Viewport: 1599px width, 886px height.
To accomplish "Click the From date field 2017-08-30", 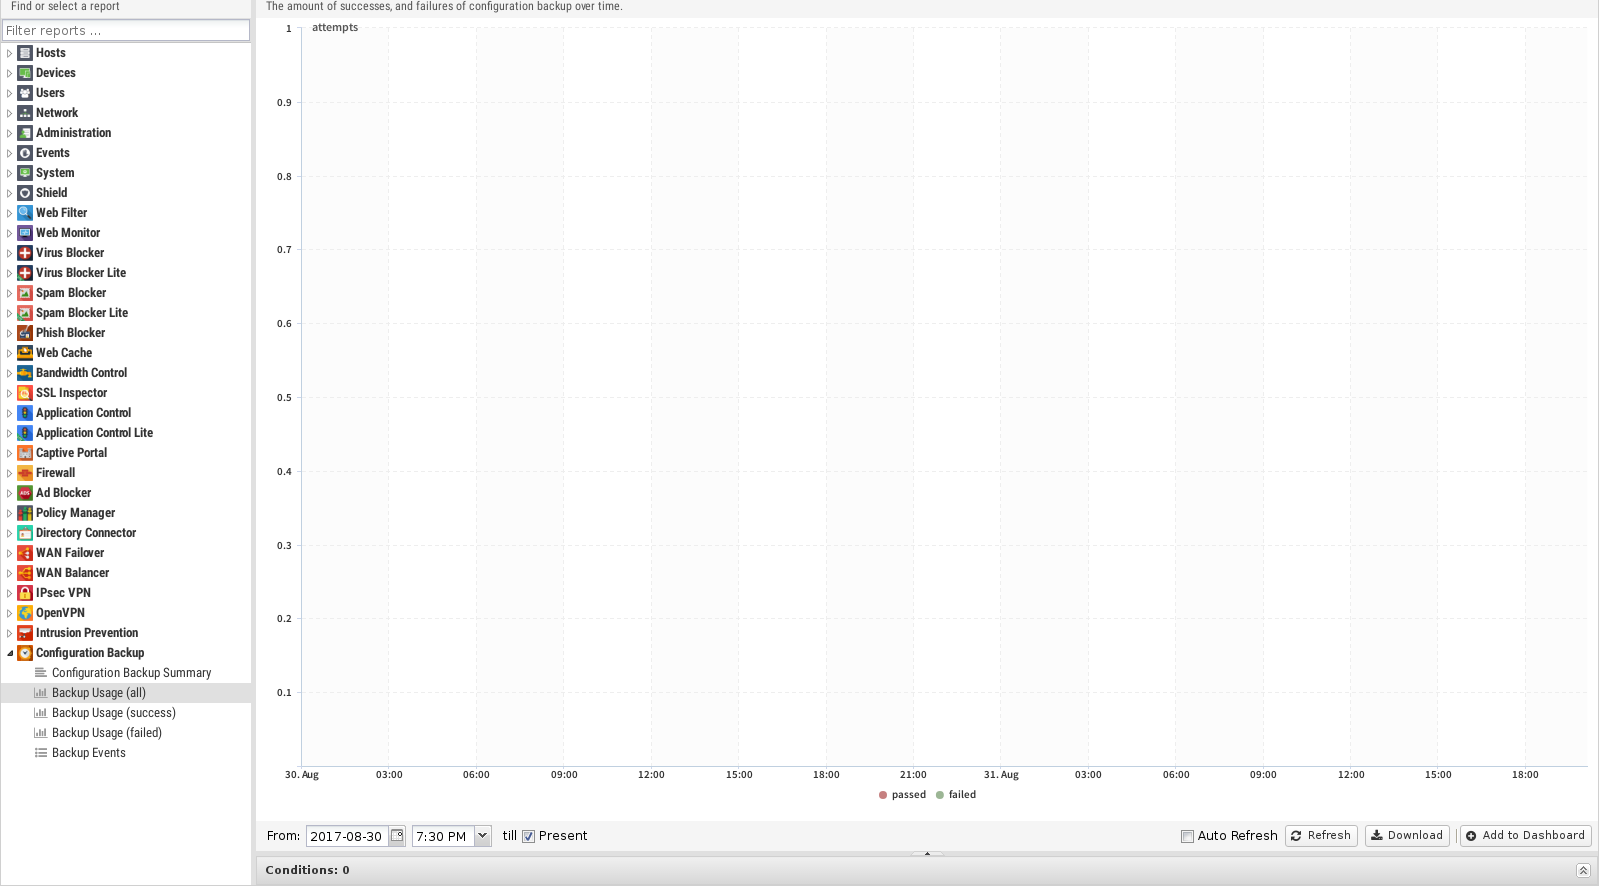I will (347, 836).
